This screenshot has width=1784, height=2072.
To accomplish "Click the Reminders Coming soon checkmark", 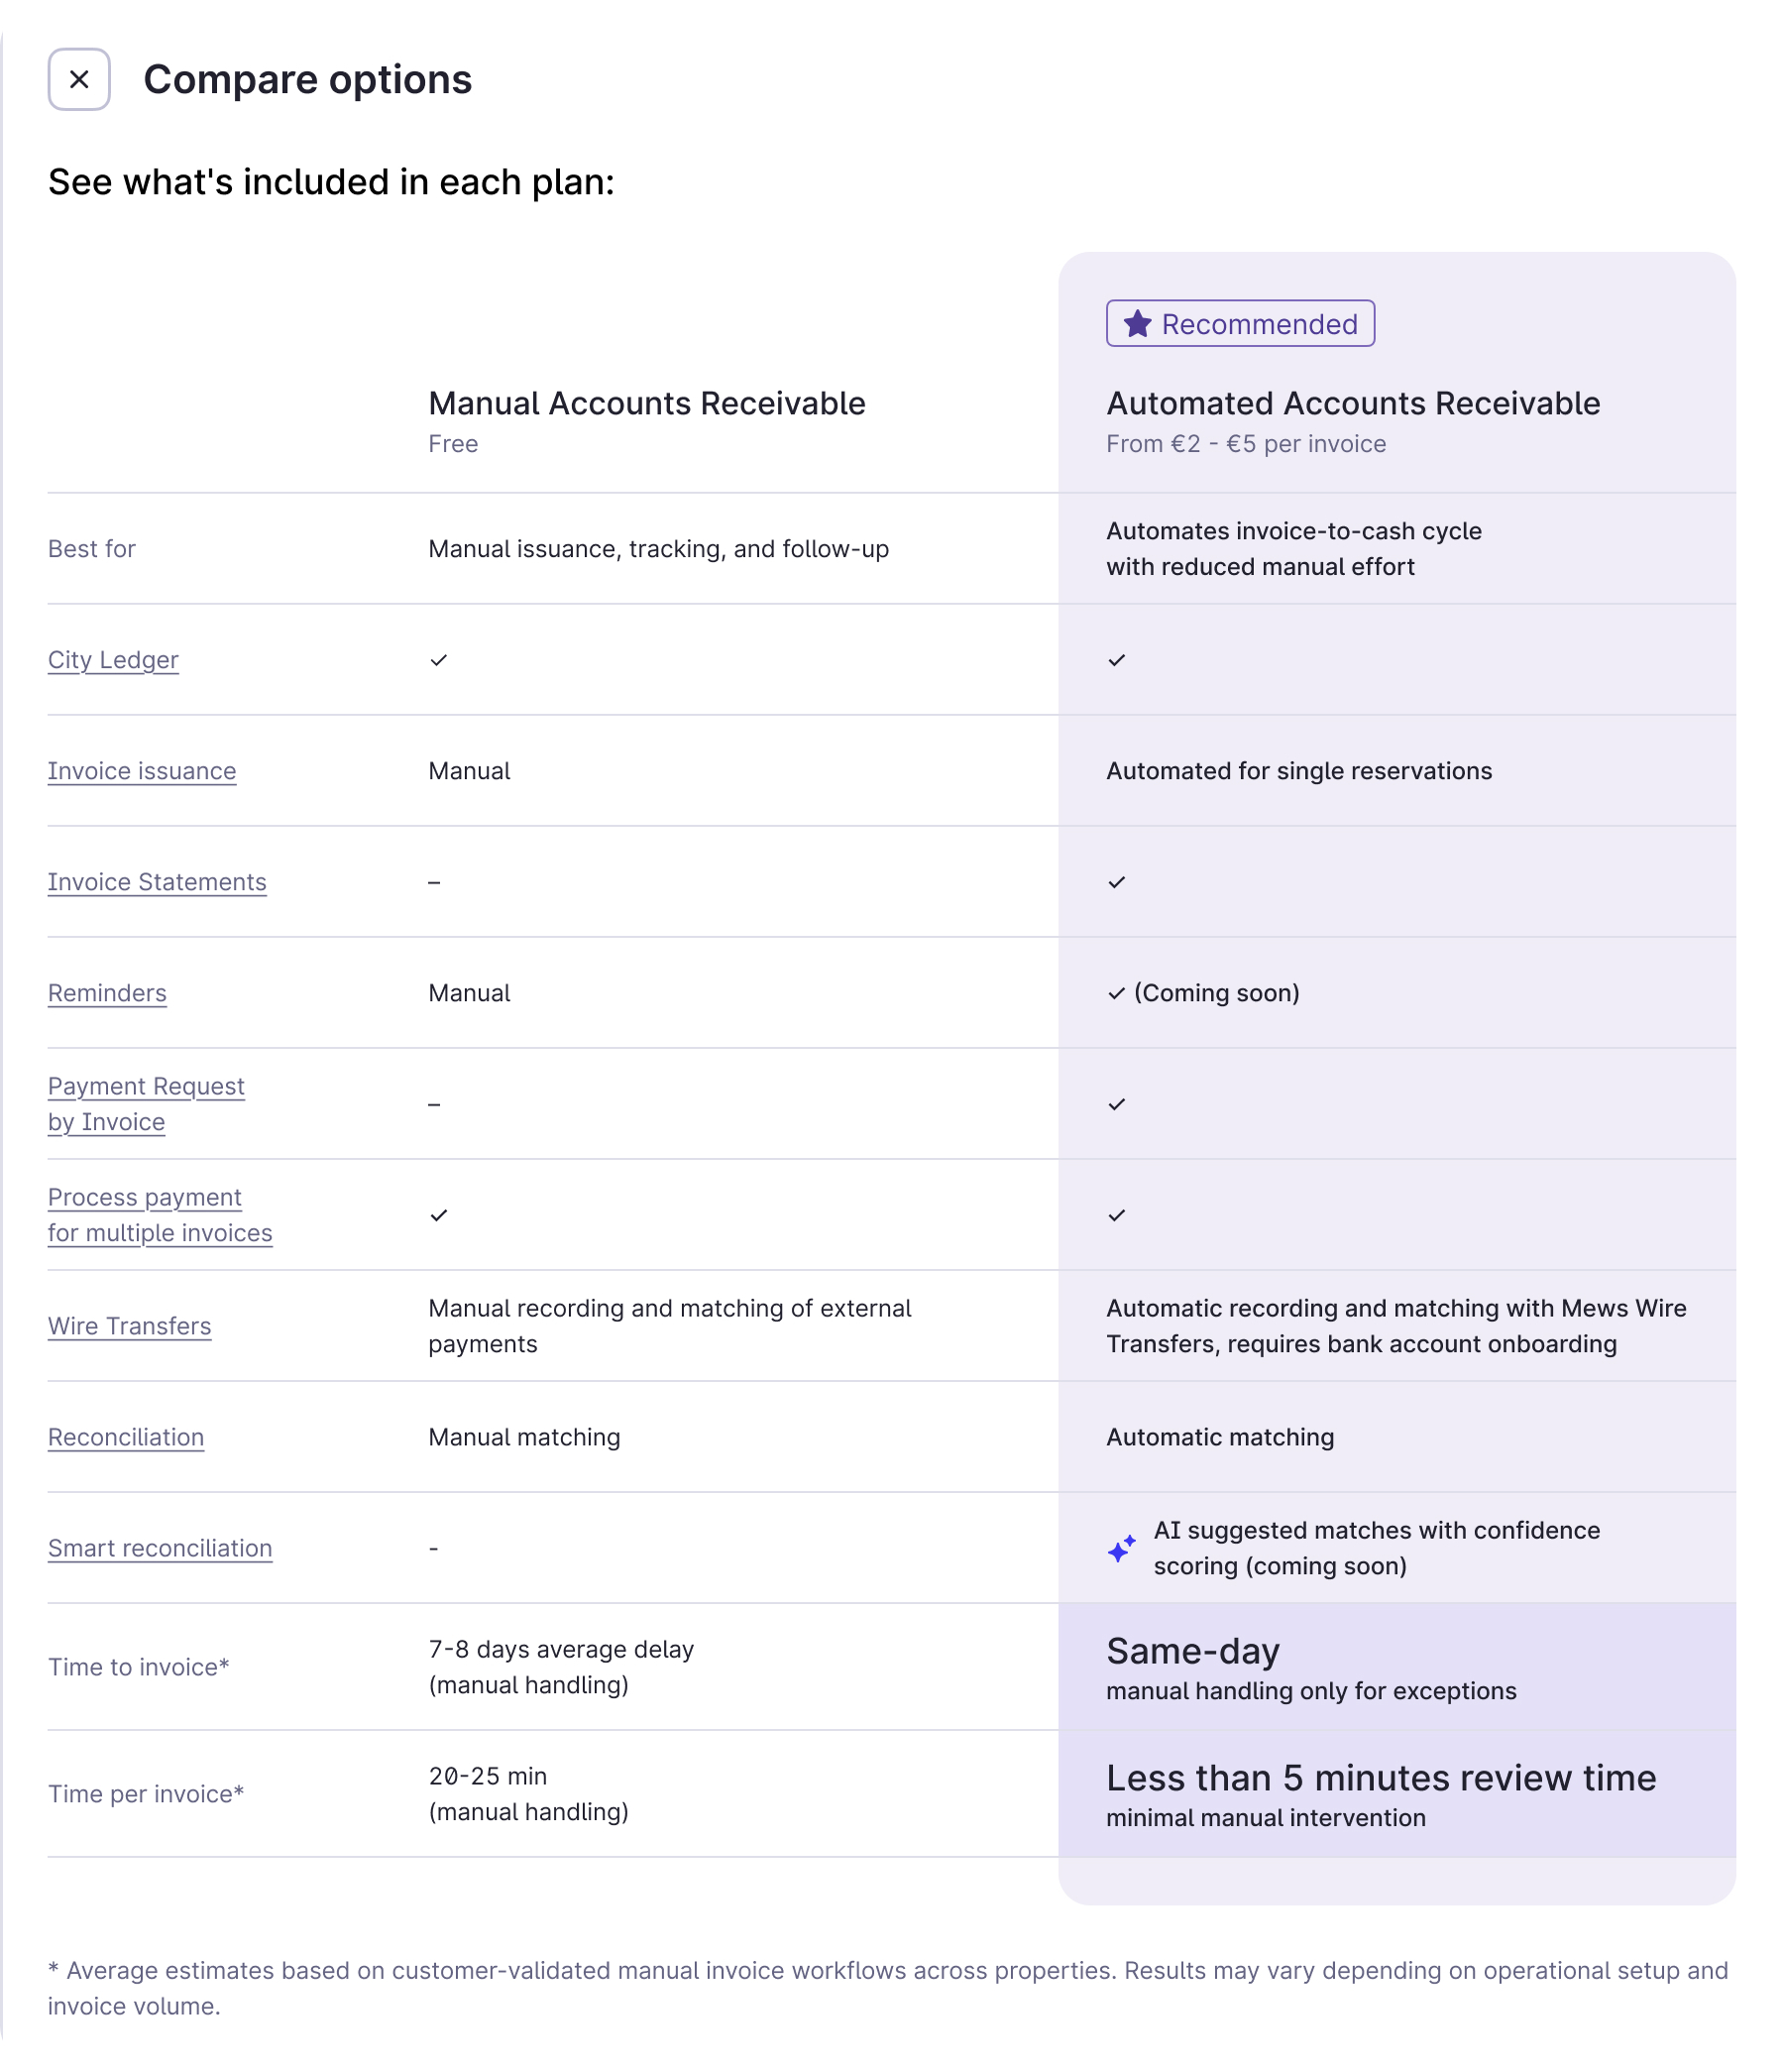I will (1117, 993).
